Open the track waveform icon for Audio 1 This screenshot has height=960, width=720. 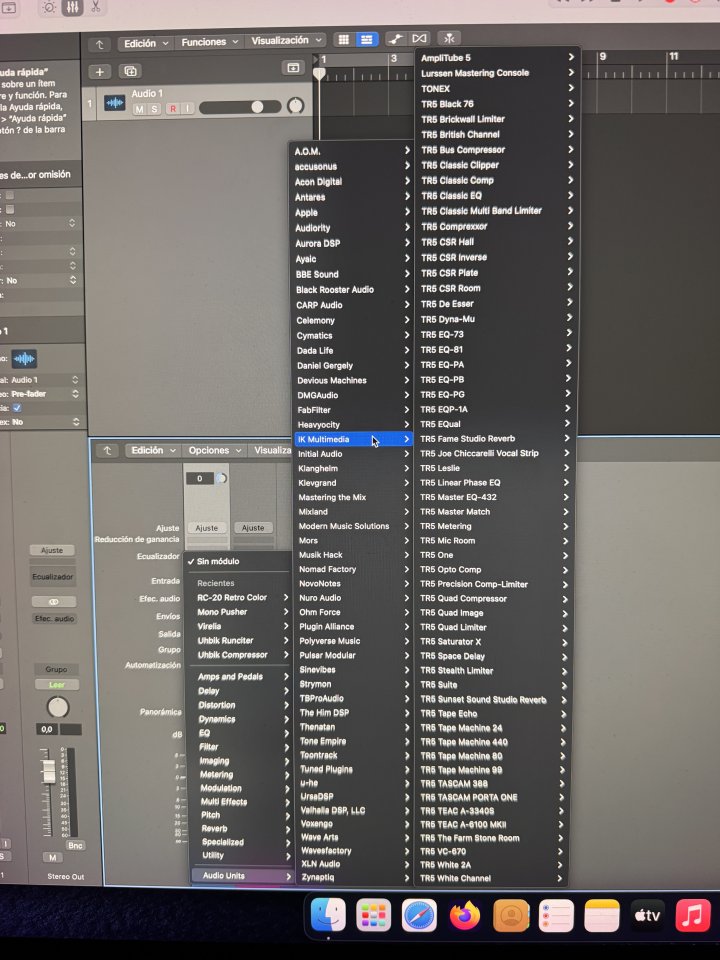tap(114, 103)
